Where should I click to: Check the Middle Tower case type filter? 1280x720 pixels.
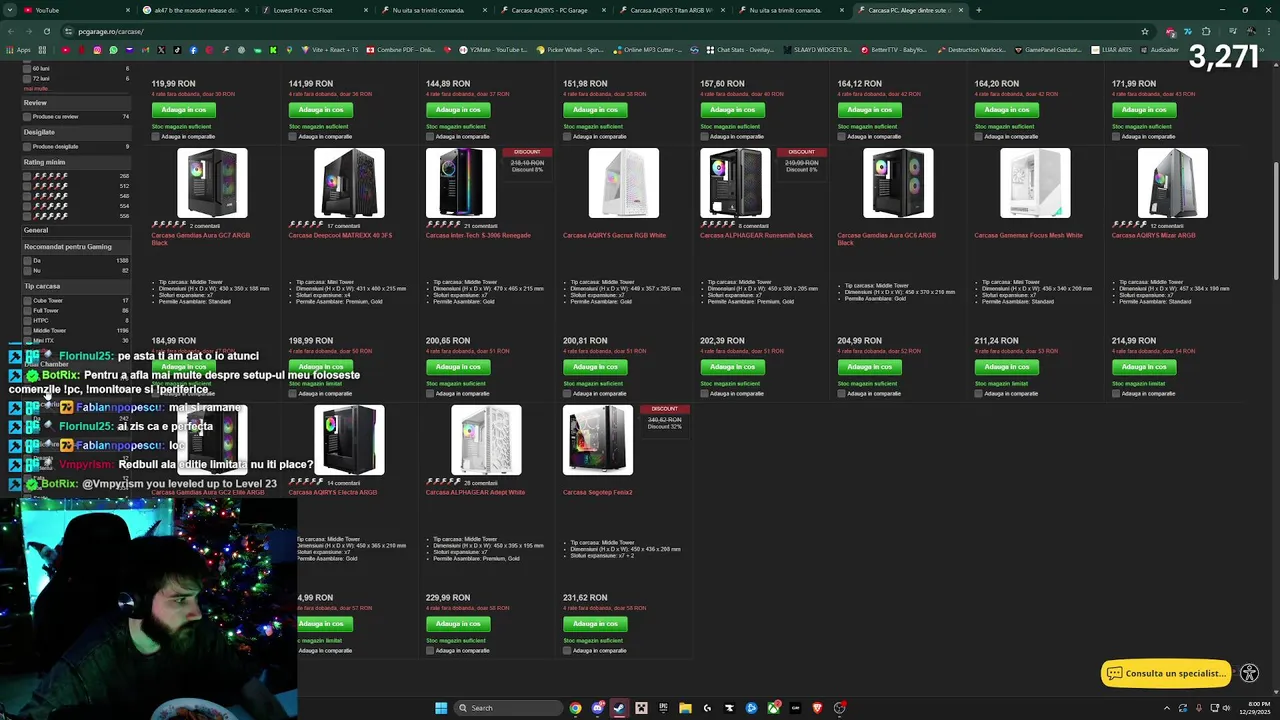coord(27,331)
